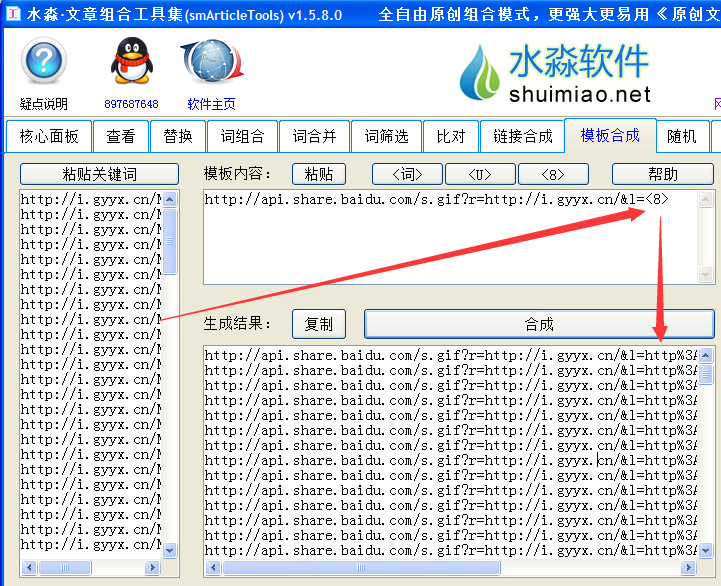721x586 pixels.
Task: Click the 生成结果： label
Action: pyautogui.click(x=238, y=323)
